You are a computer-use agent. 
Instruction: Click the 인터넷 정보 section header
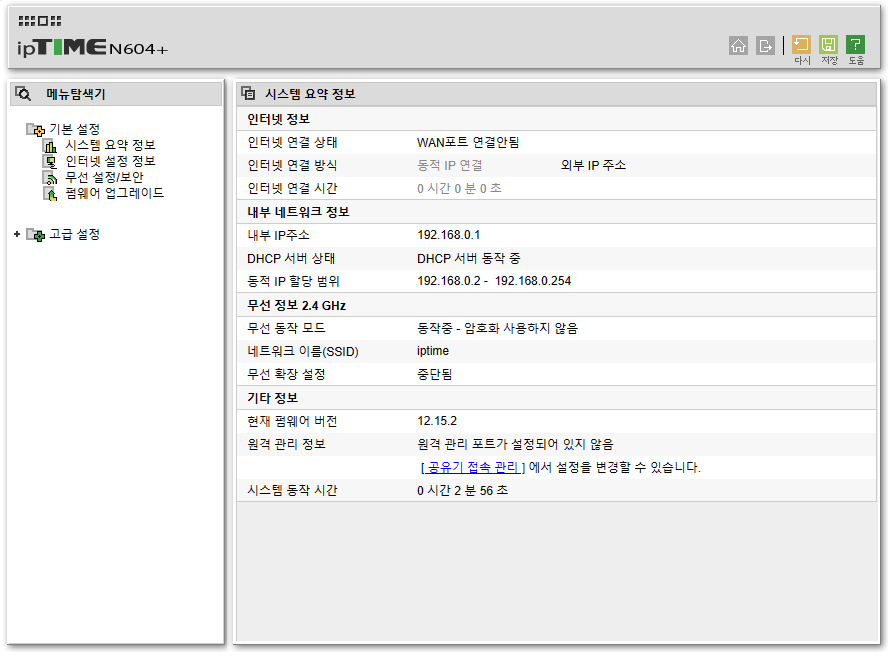point(278,119)
